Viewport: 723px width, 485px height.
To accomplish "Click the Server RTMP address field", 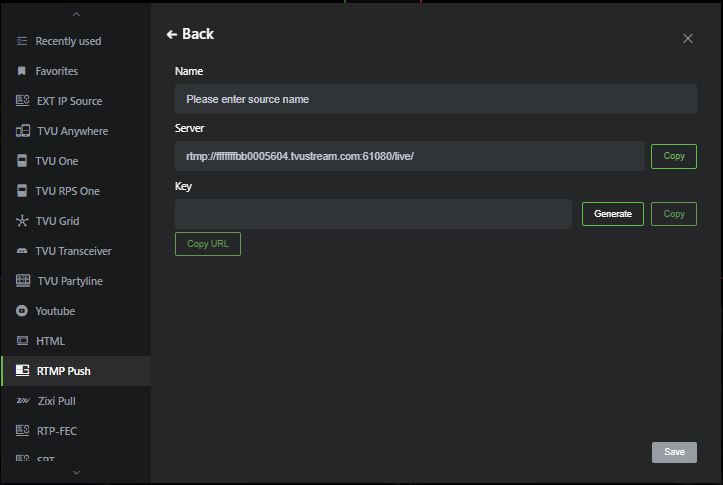I will [x=409, y=156].
